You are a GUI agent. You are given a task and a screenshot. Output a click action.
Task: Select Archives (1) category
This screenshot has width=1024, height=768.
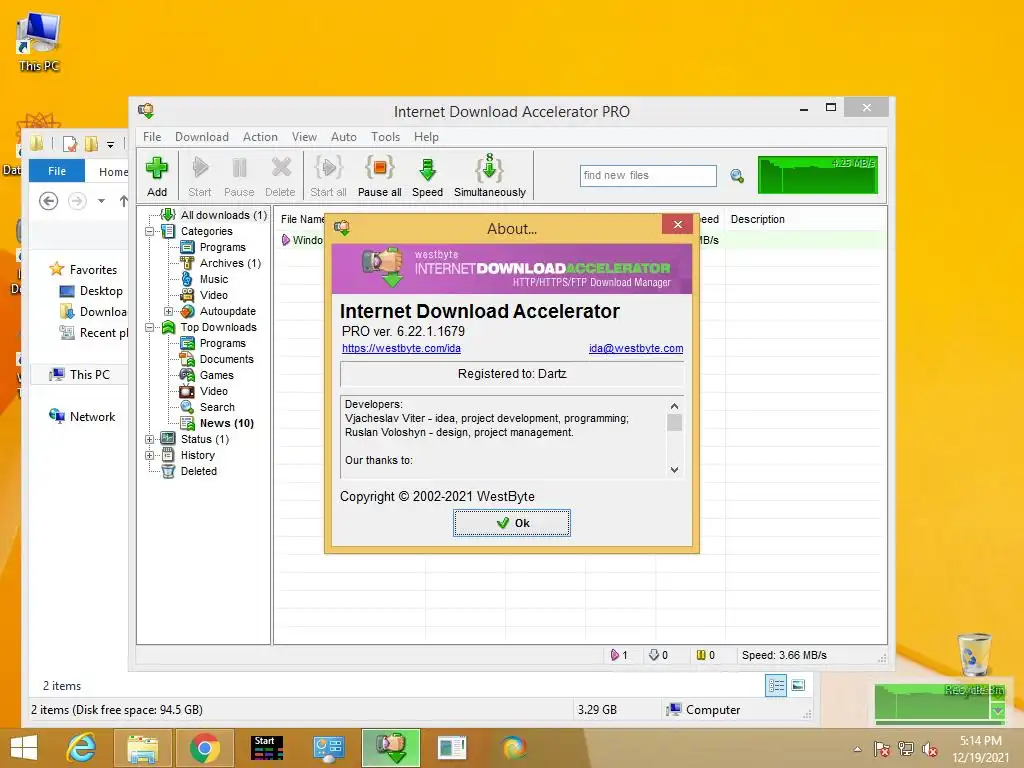click(231, 263)
